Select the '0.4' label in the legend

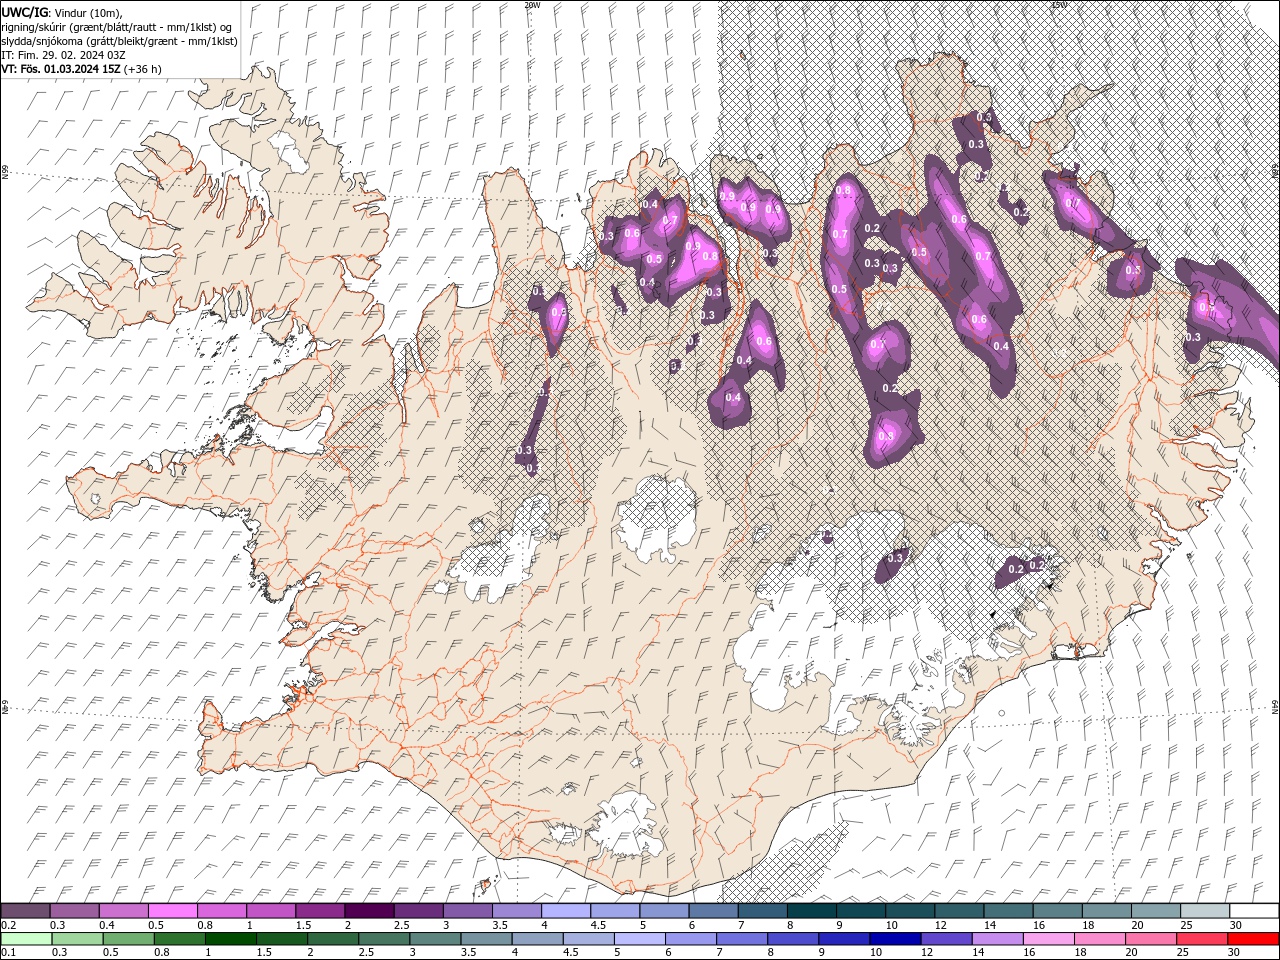point(107,925)
